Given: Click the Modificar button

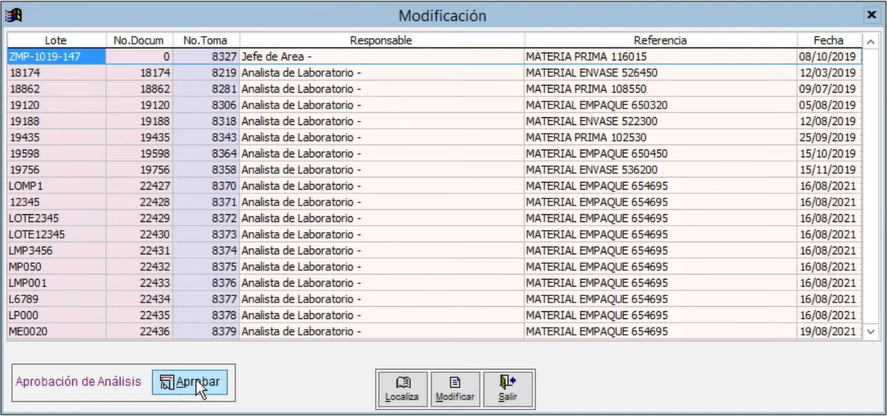Looking at the screenshot, I should [x=455, y=388].
